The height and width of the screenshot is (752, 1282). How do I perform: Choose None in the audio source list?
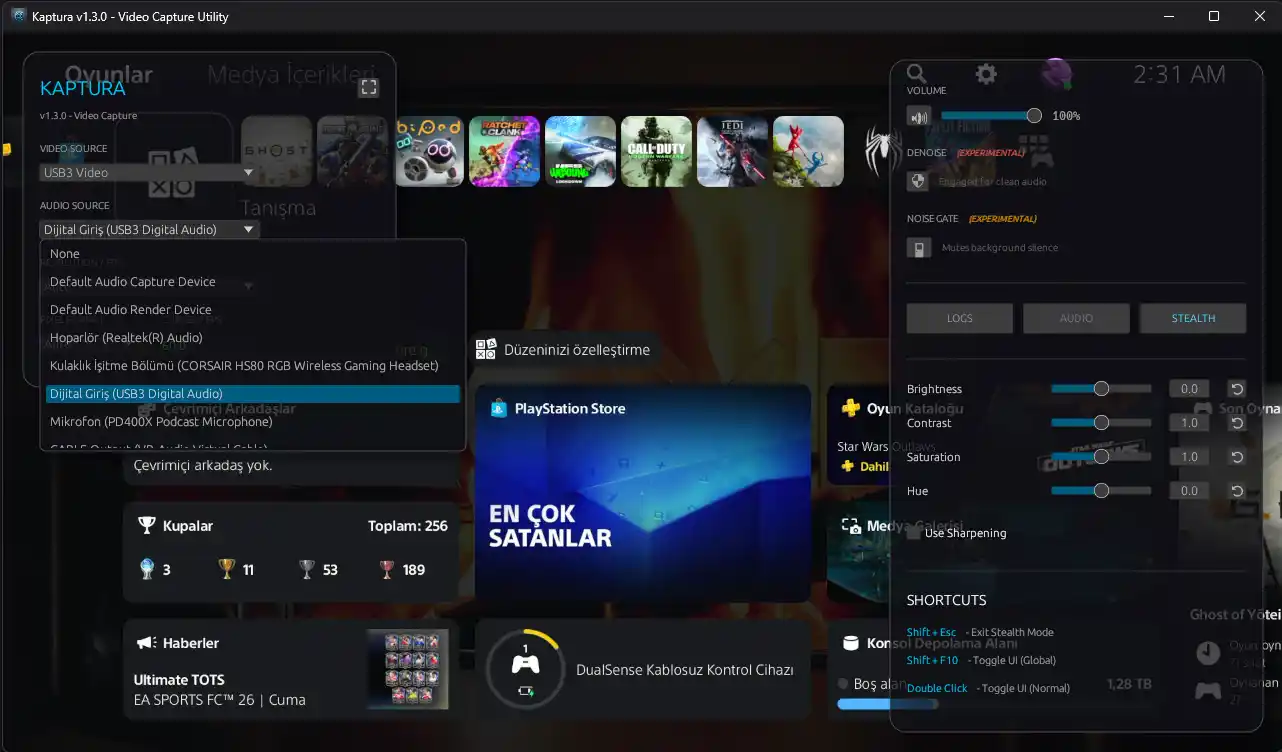click(x=253, y=254)
